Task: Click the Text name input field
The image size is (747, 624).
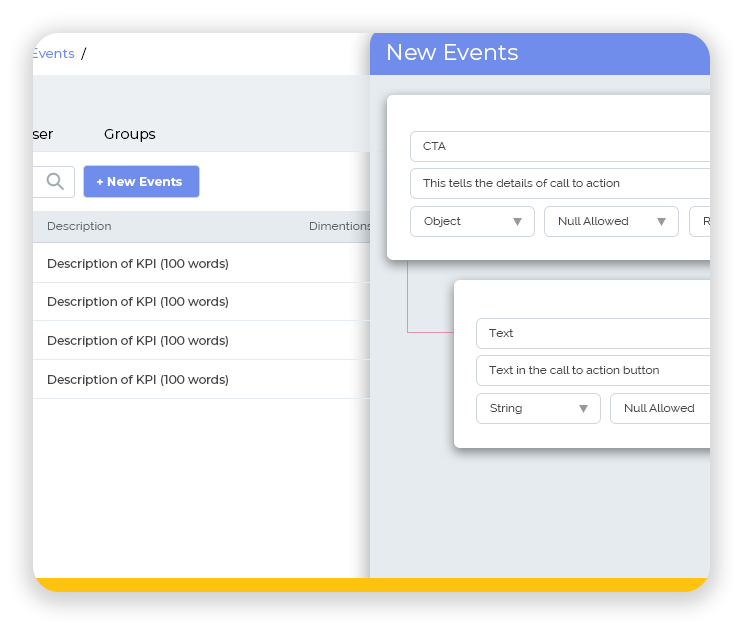Action: [592, 333]
